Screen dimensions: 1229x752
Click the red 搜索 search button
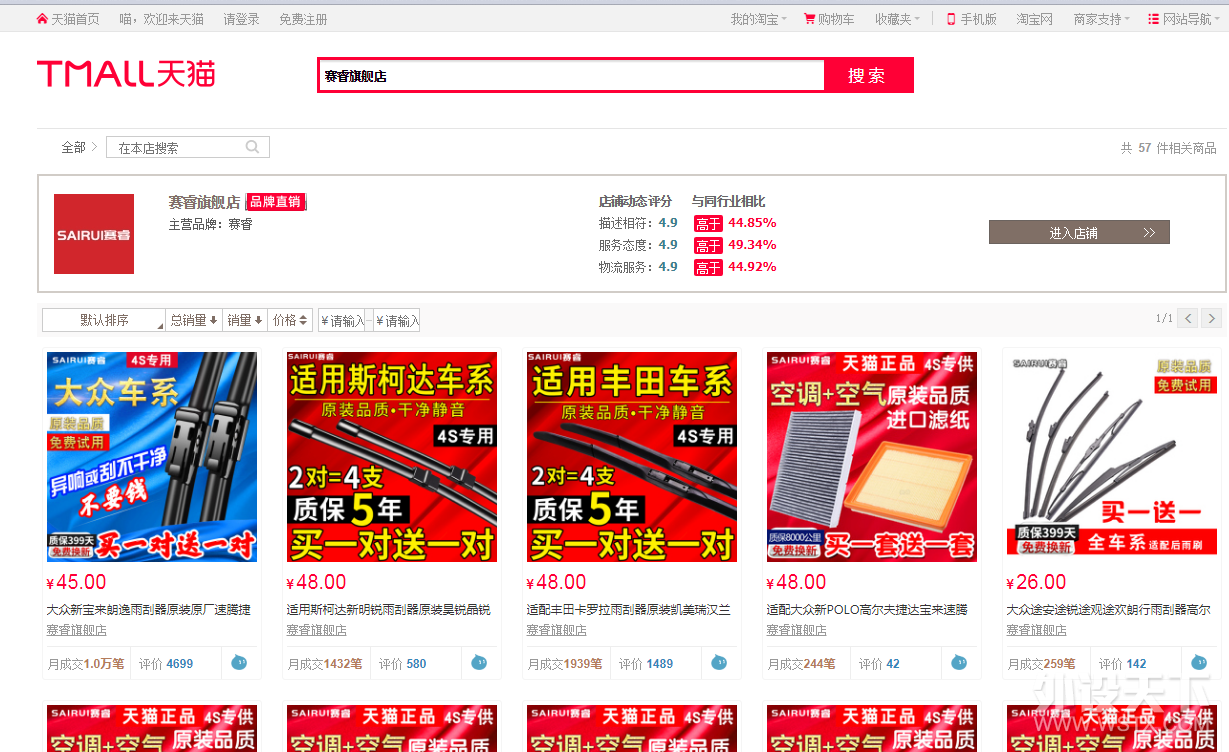(867, 76)
